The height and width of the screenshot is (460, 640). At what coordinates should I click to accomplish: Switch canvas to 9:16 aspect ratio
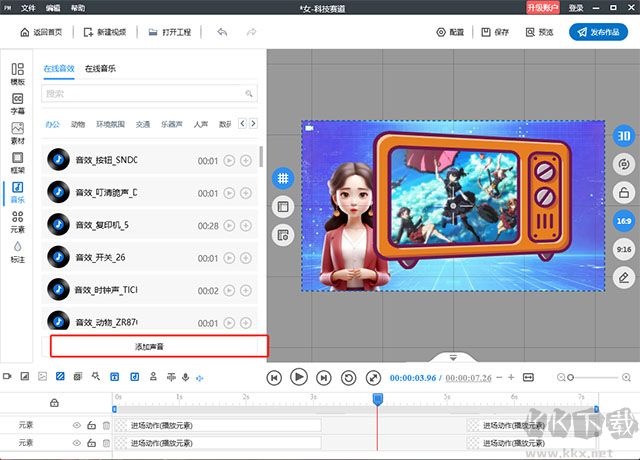coord(621,248)
